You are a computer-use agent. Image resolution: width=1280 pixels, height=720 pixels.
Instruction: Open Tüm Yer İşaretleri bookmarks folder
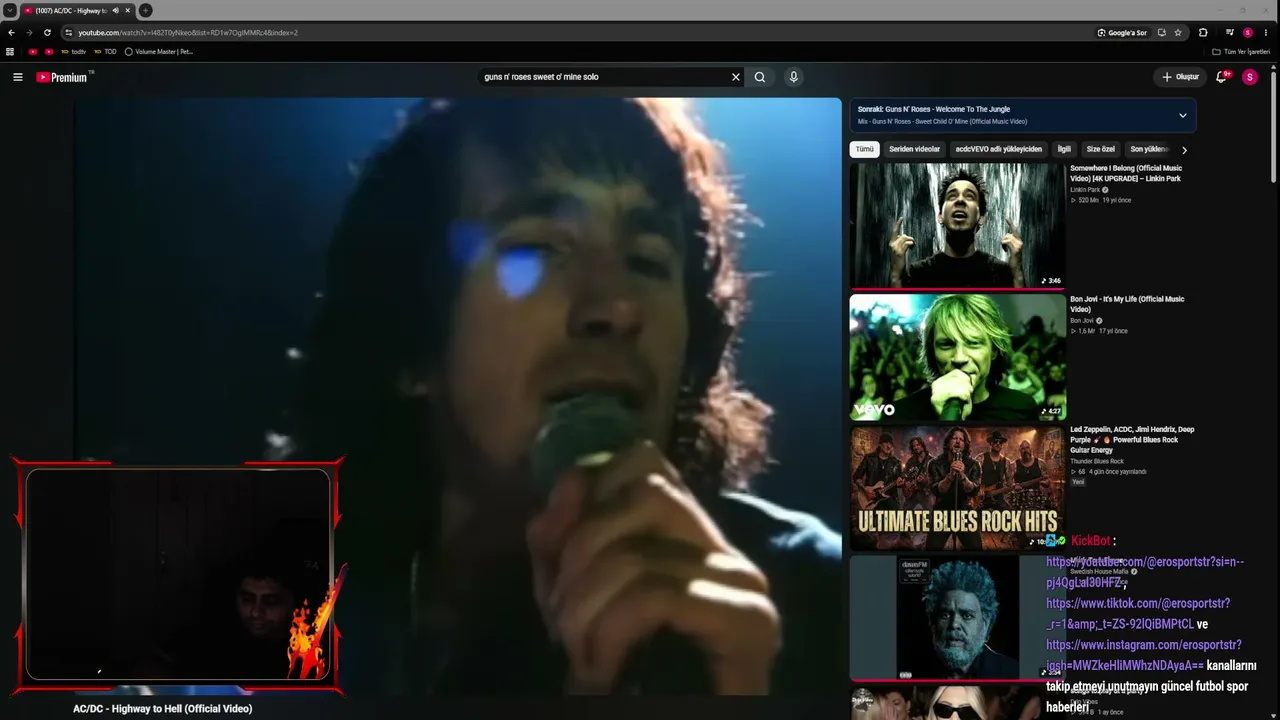1241,51
